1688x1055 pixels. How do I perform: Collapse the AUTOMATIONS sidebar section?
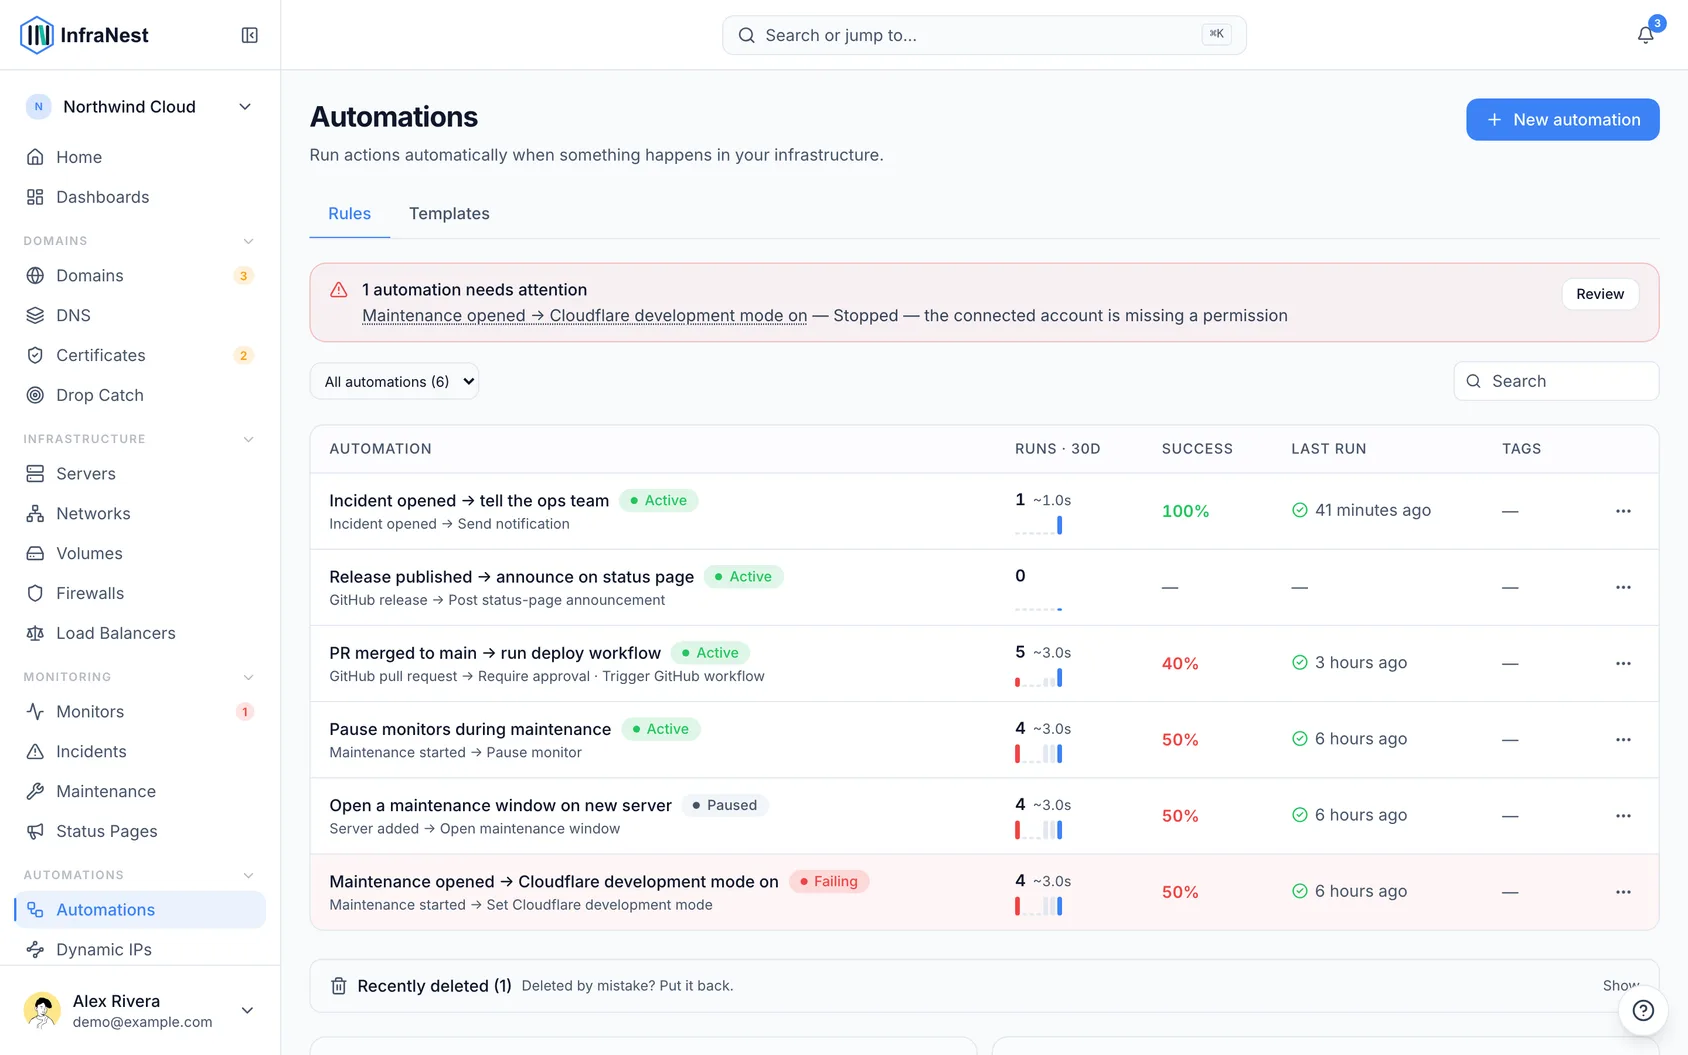pyautogui.click(x=248, y=875)
